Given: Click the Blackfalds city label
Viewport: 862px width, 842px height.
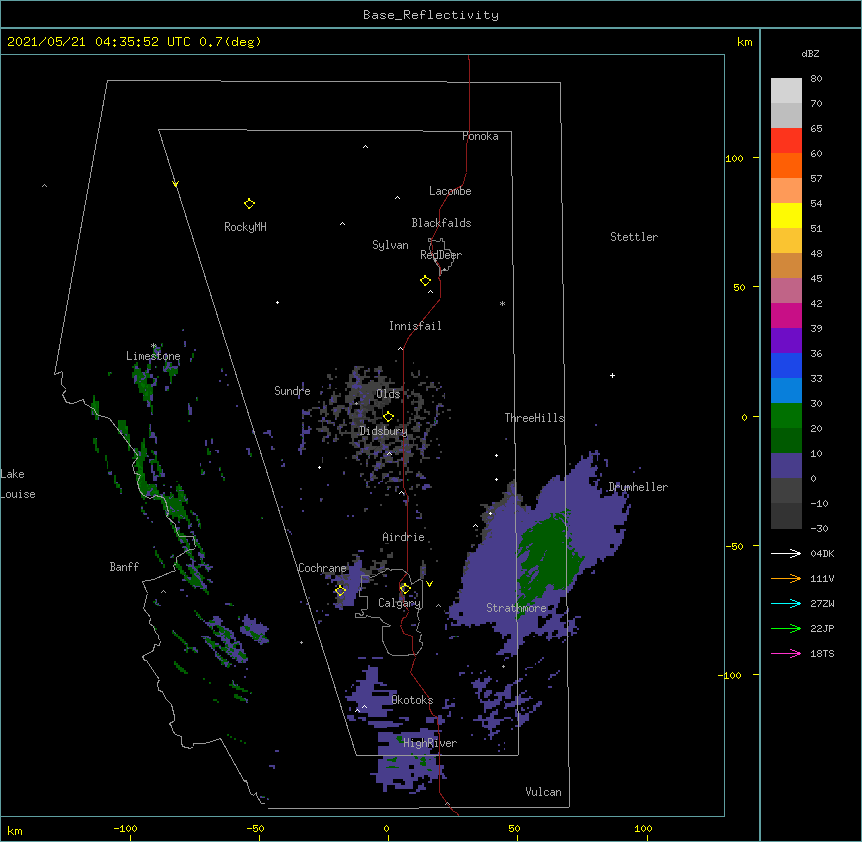Looking at the screenshot, I should click(441, 223).
